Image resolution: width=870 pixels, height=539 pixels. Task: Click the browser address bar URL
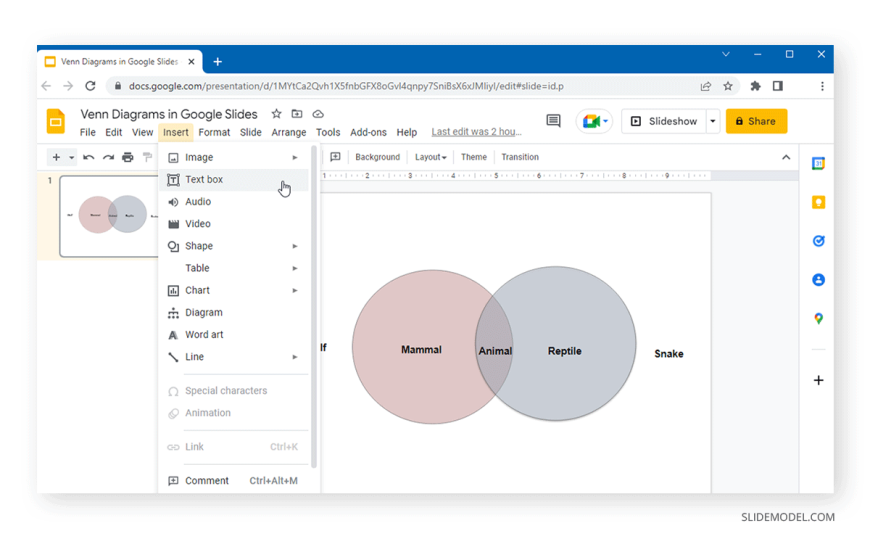click(x=346, y=86)
